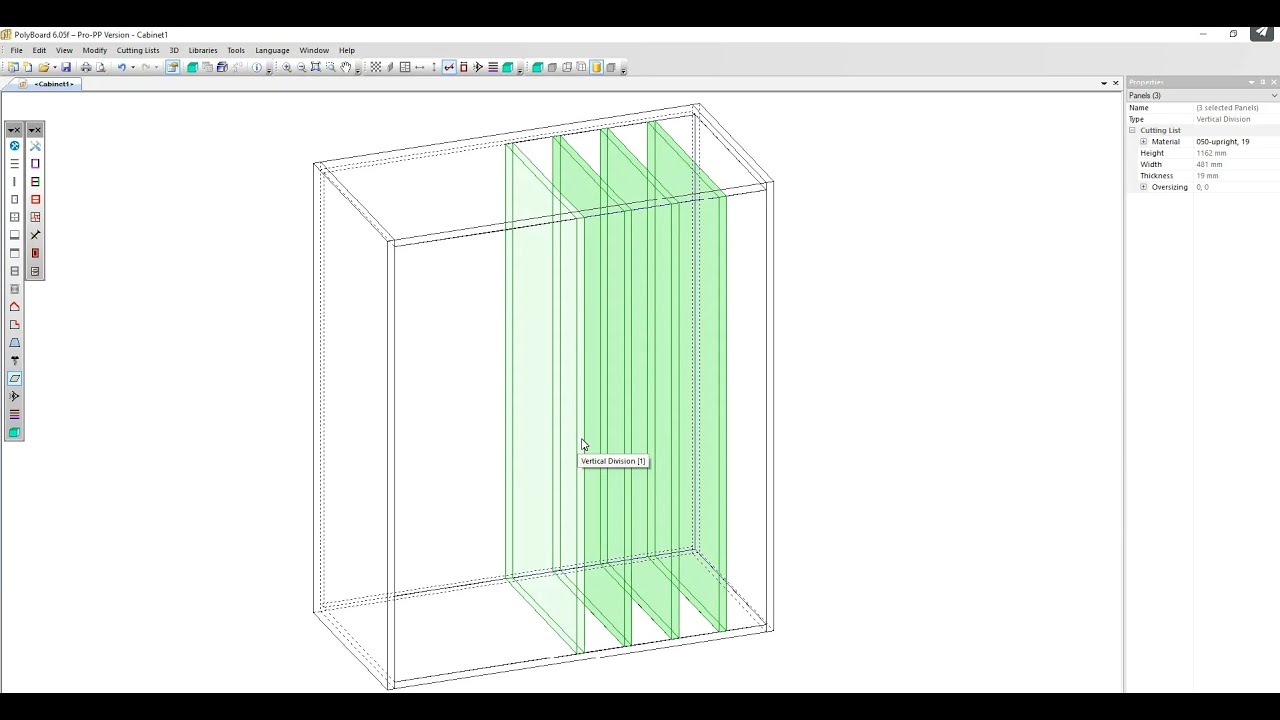Open the Libraries menu
Screen dimensions: 1280x720
click(203, 50)
